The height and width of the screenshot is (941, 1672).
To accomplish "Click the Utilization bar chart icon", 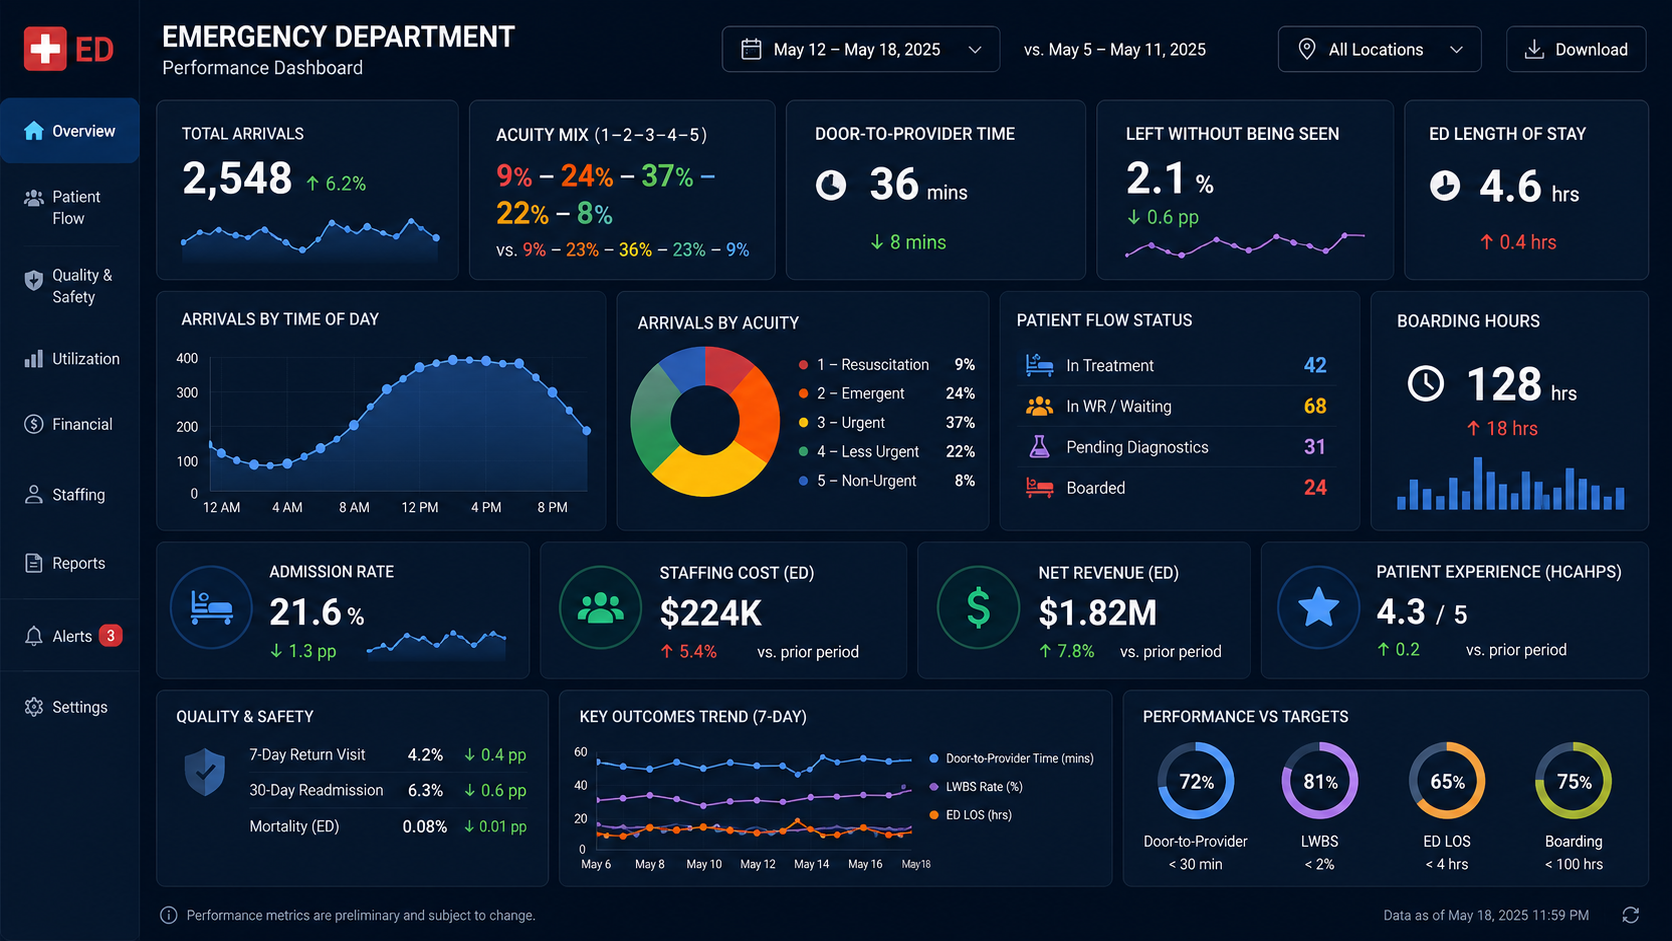I will (x=34, y=359).
